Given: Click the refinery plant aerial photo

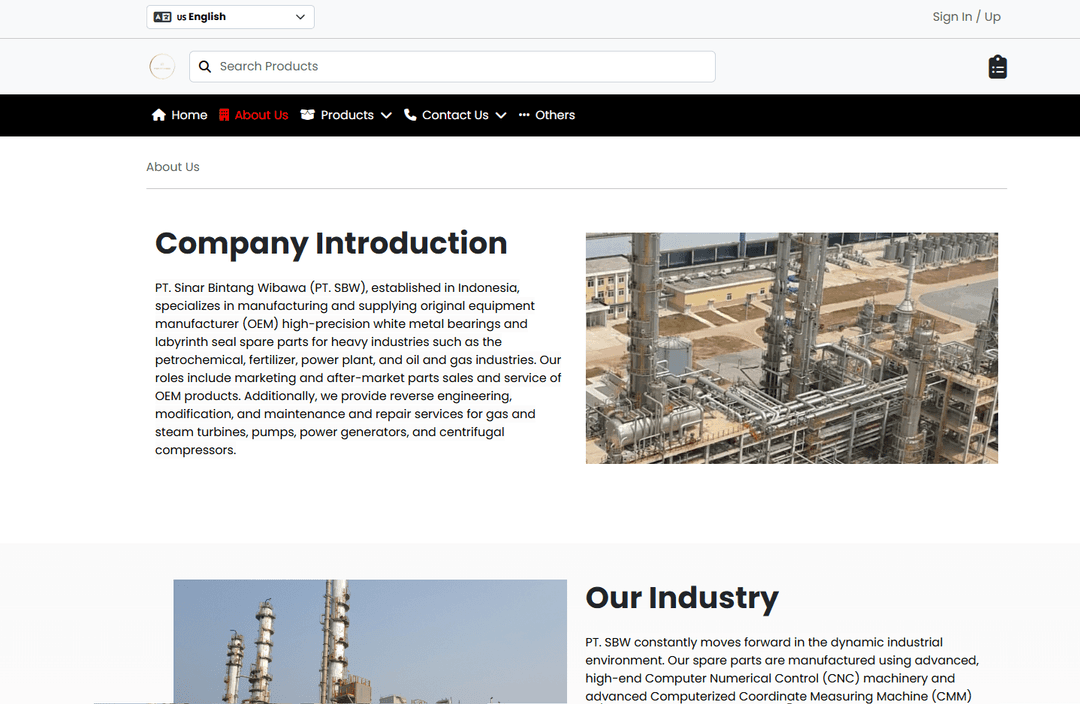Looking at the screenshot, I should pos(791,348).
